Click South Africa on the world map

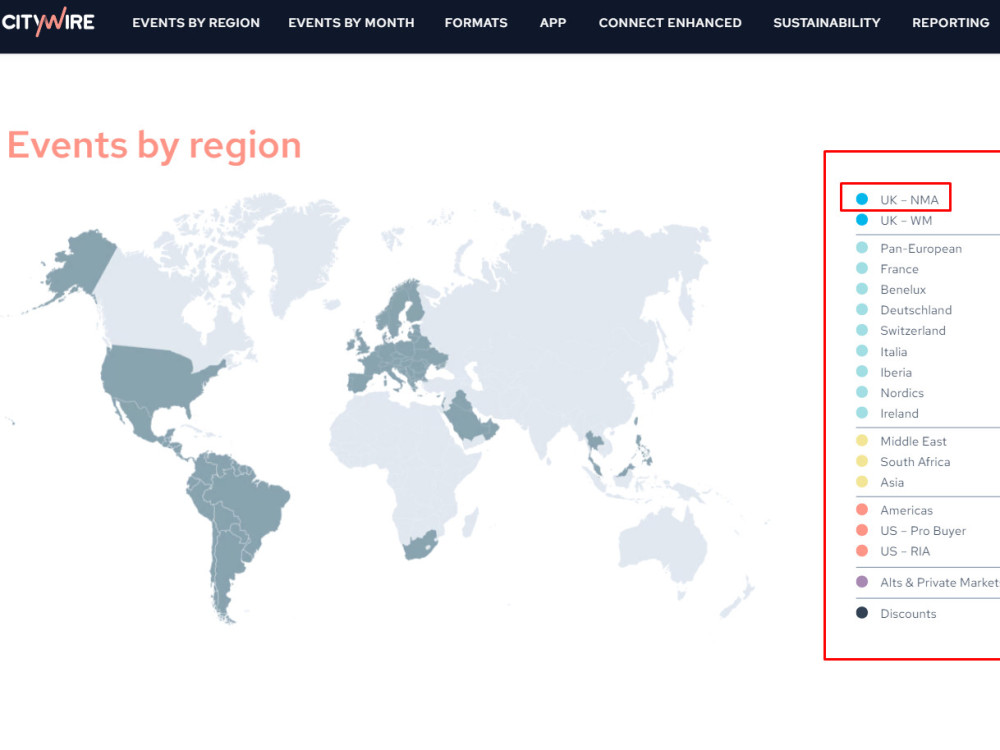420,544
